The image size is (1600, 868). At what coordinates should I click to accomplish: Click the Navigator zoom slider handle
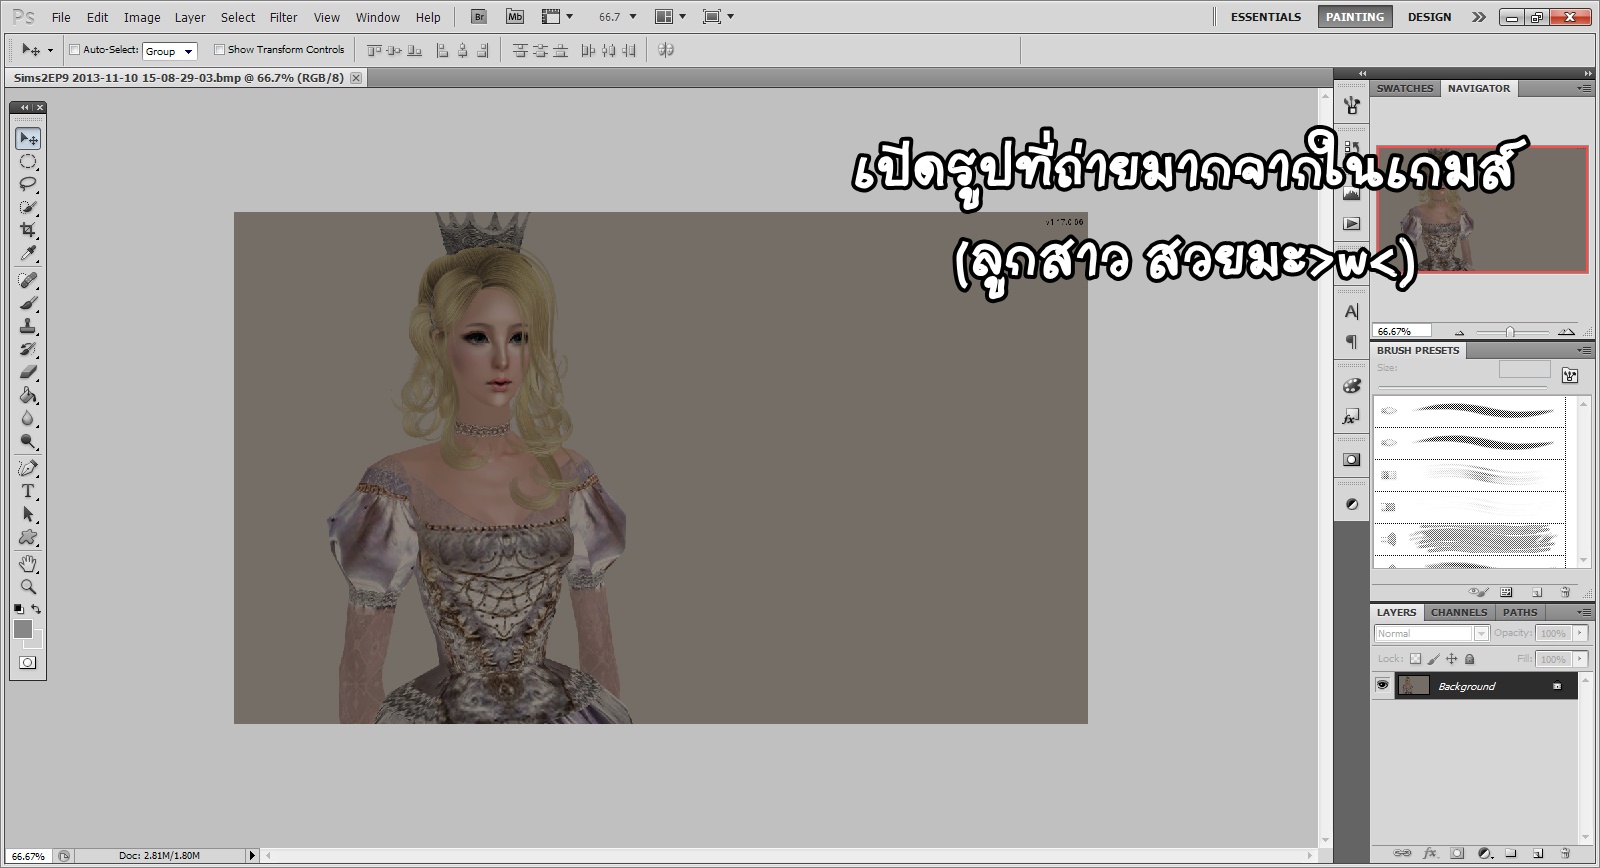coord(1510,331)
